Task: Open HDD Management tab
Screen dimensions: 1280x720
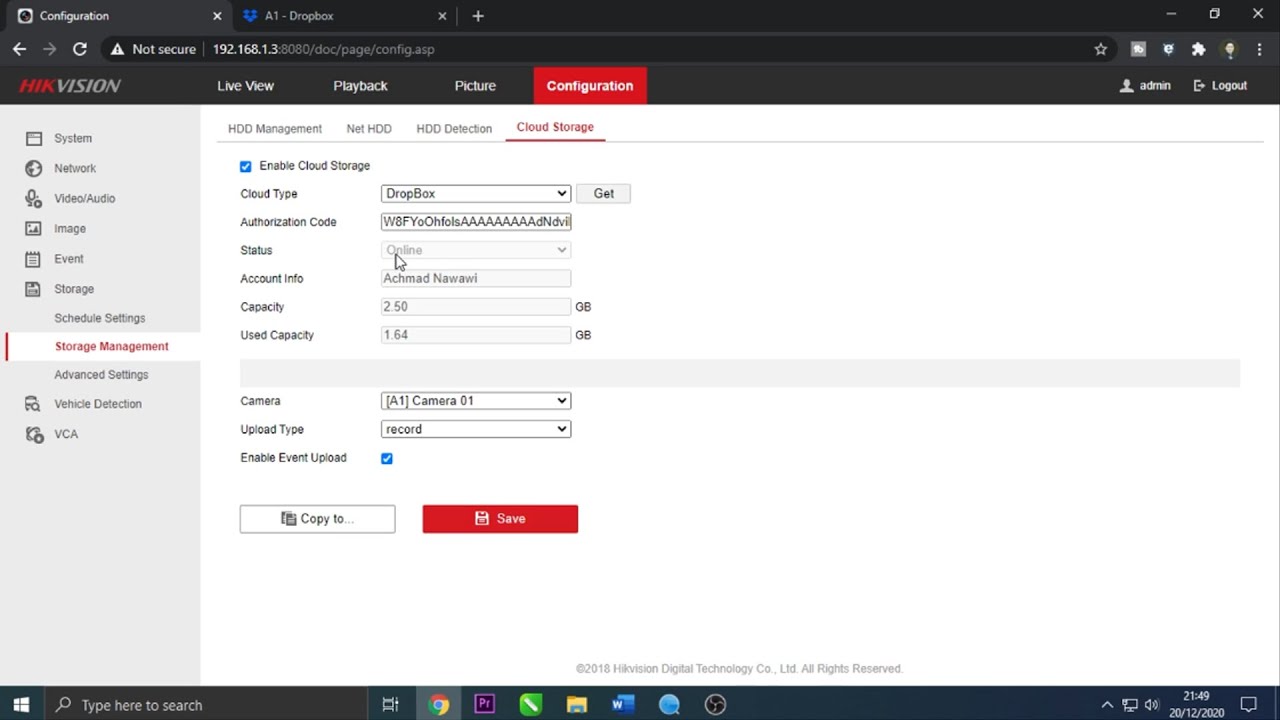Action: 275,128
